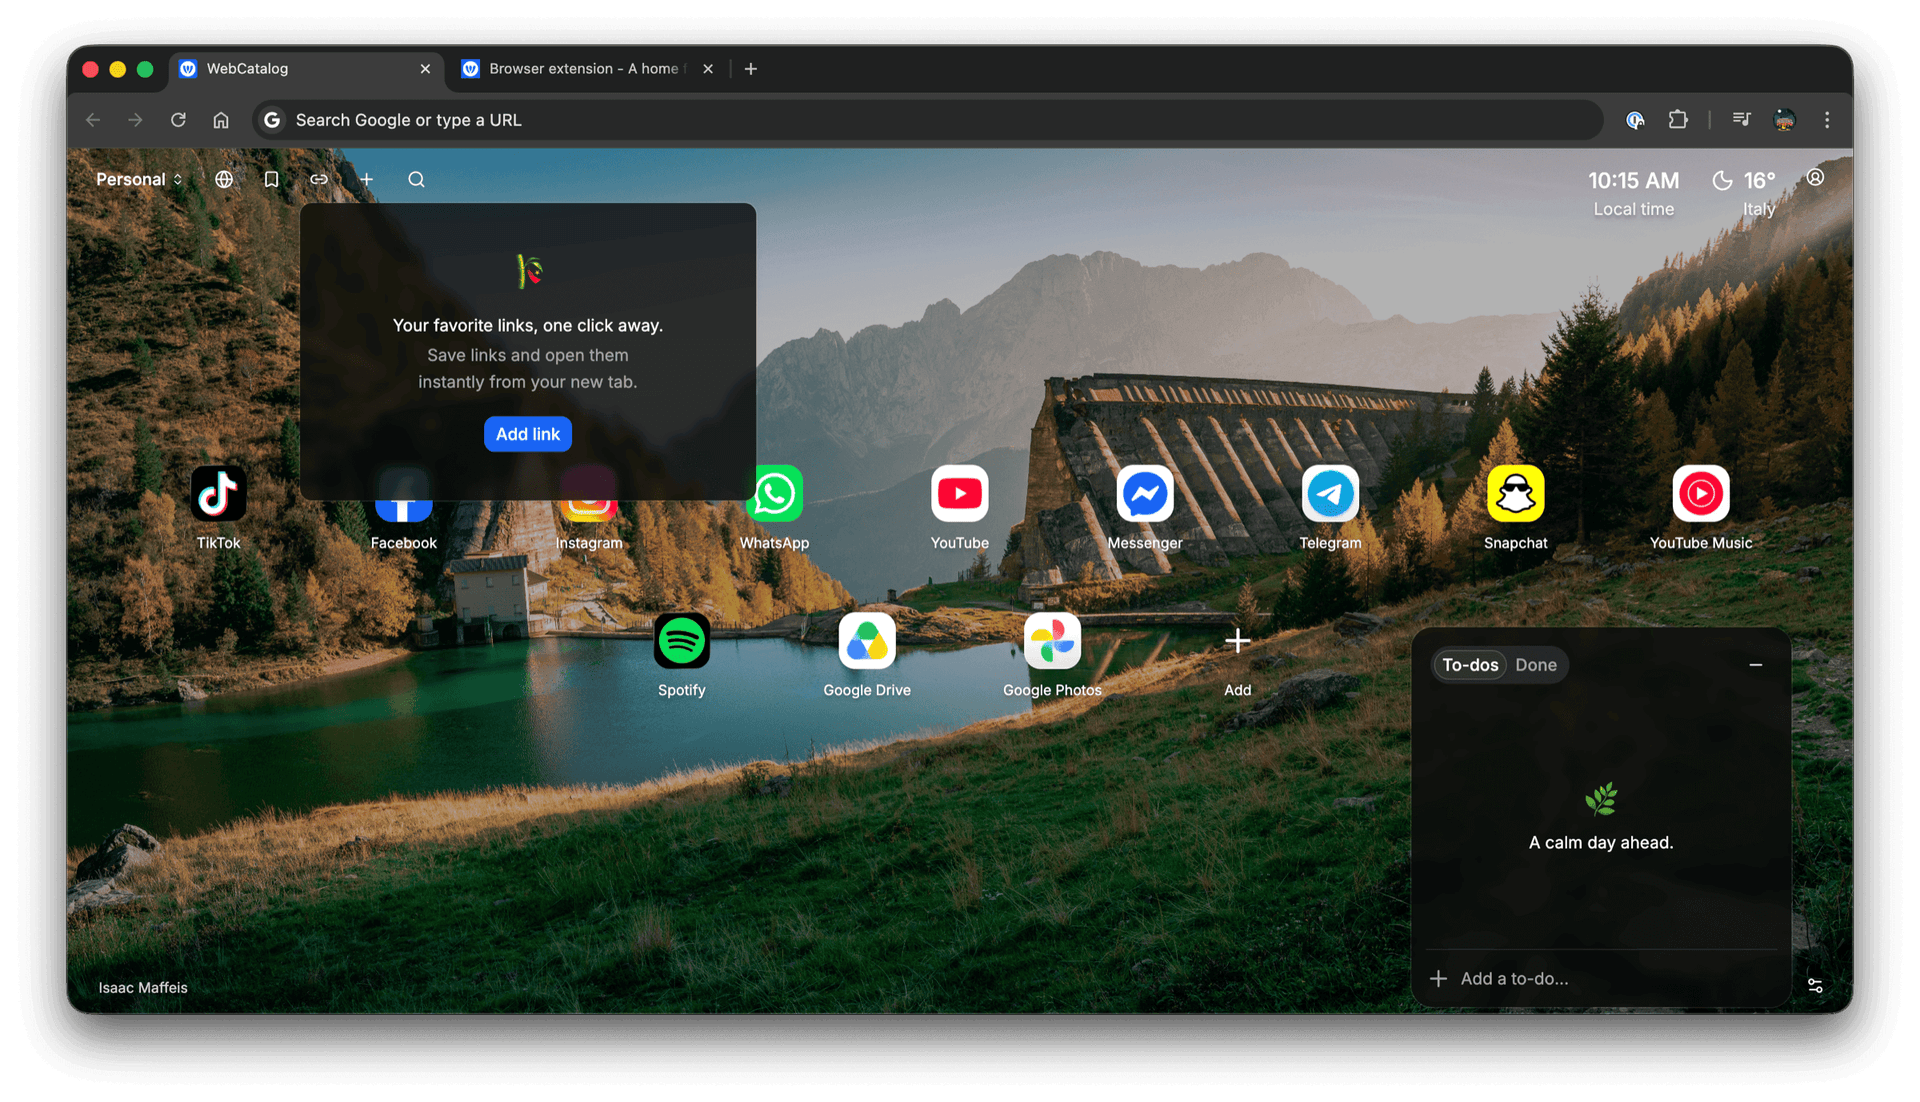Viewport: 1920px width, 1102px height.
Task: Click the WebCatalog extension icon in browser toolbar
Action: 1635,120
